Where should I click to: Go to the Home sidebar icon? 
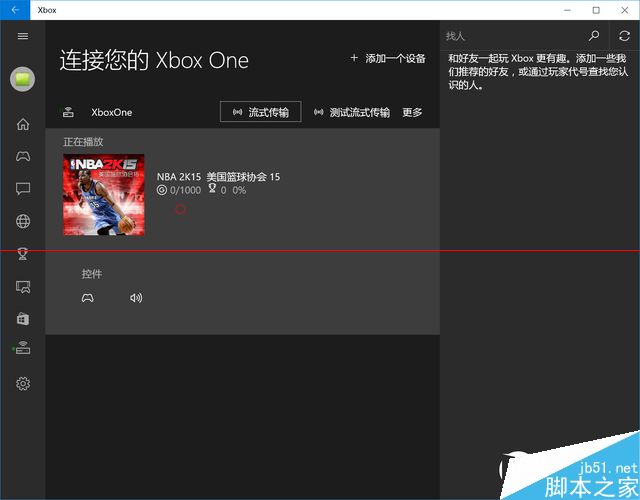coord(23,124)
